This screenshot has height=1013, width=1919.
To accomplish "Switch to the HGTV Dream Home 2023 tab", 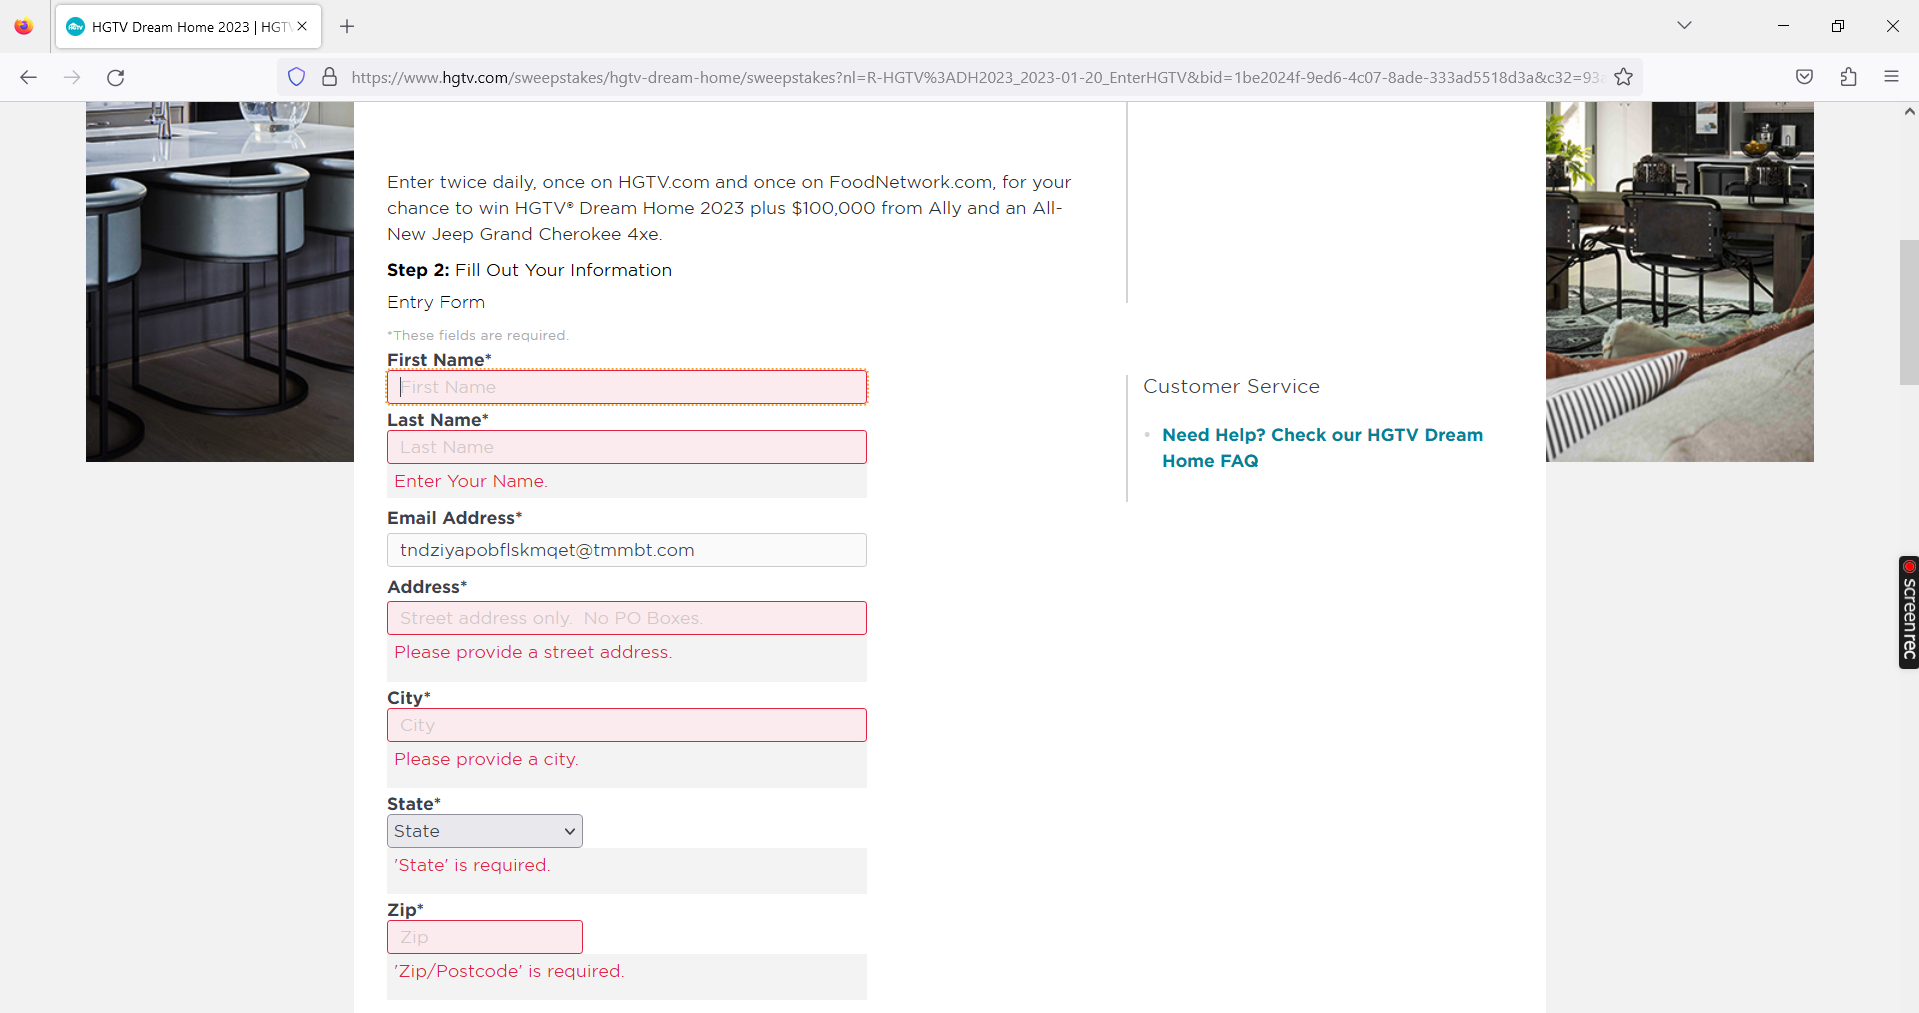I will click(x=180, y=26).
